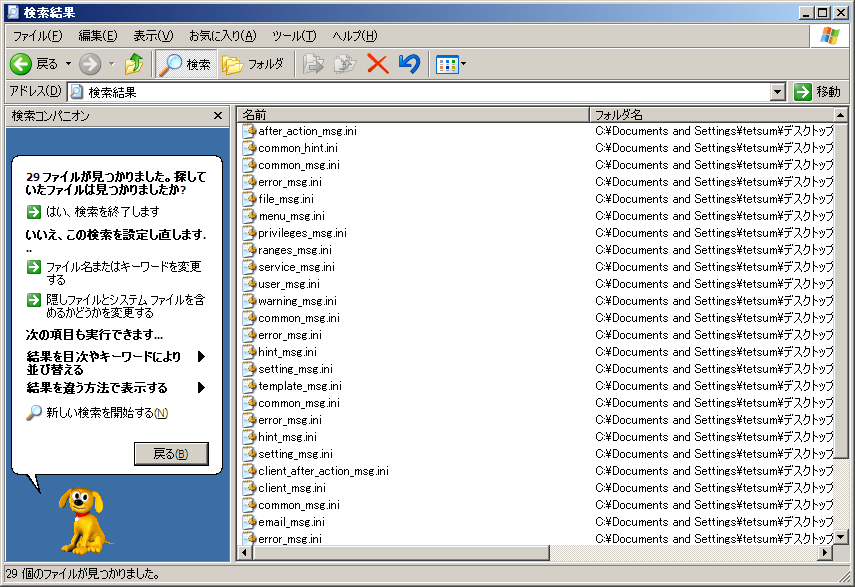Click the Up folder toolbar icon

[x=134, y=64]
